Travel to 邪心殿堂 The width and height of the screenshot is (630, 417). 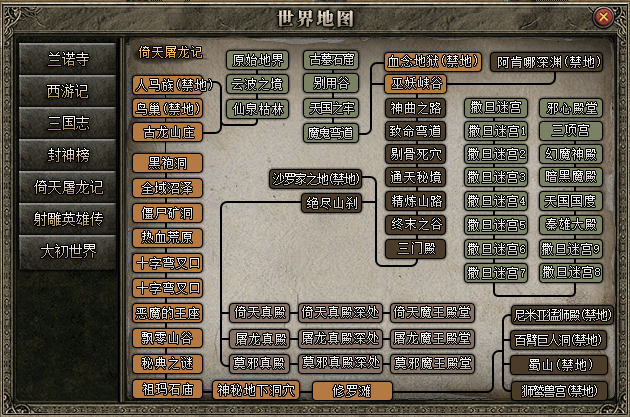pos(571,108)
